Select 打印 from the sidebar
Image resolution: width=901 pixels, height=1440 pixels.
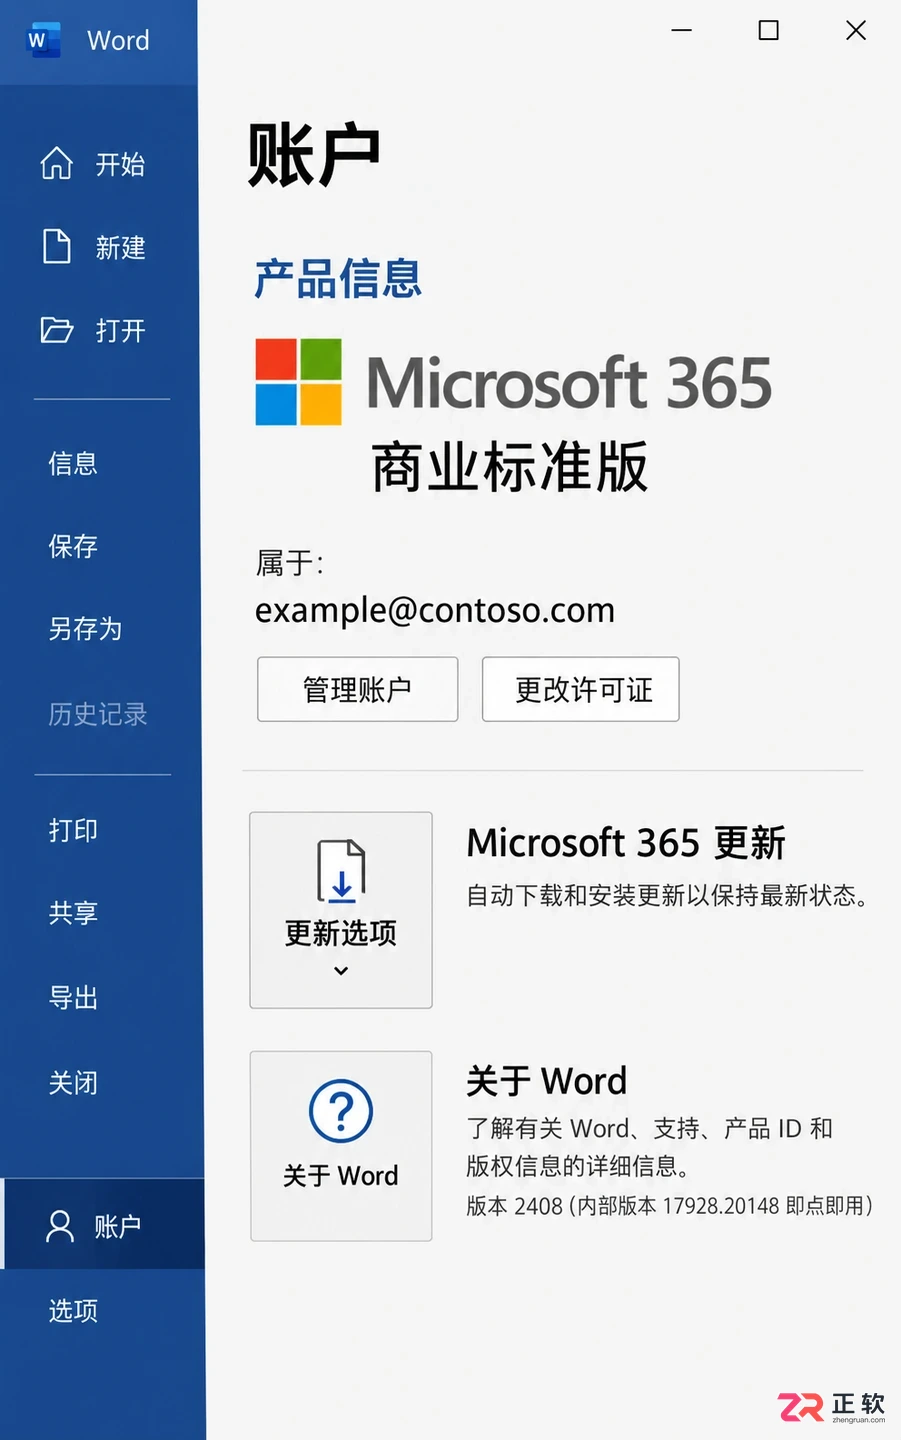click(73, 830)
